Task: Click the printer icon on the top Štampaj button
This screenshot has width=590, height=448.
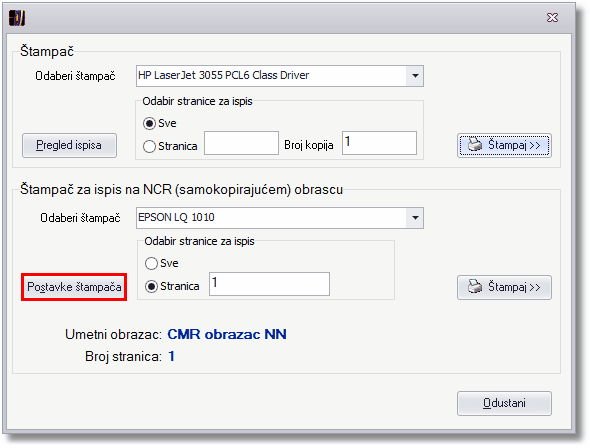Action: [x=474, y=144]
